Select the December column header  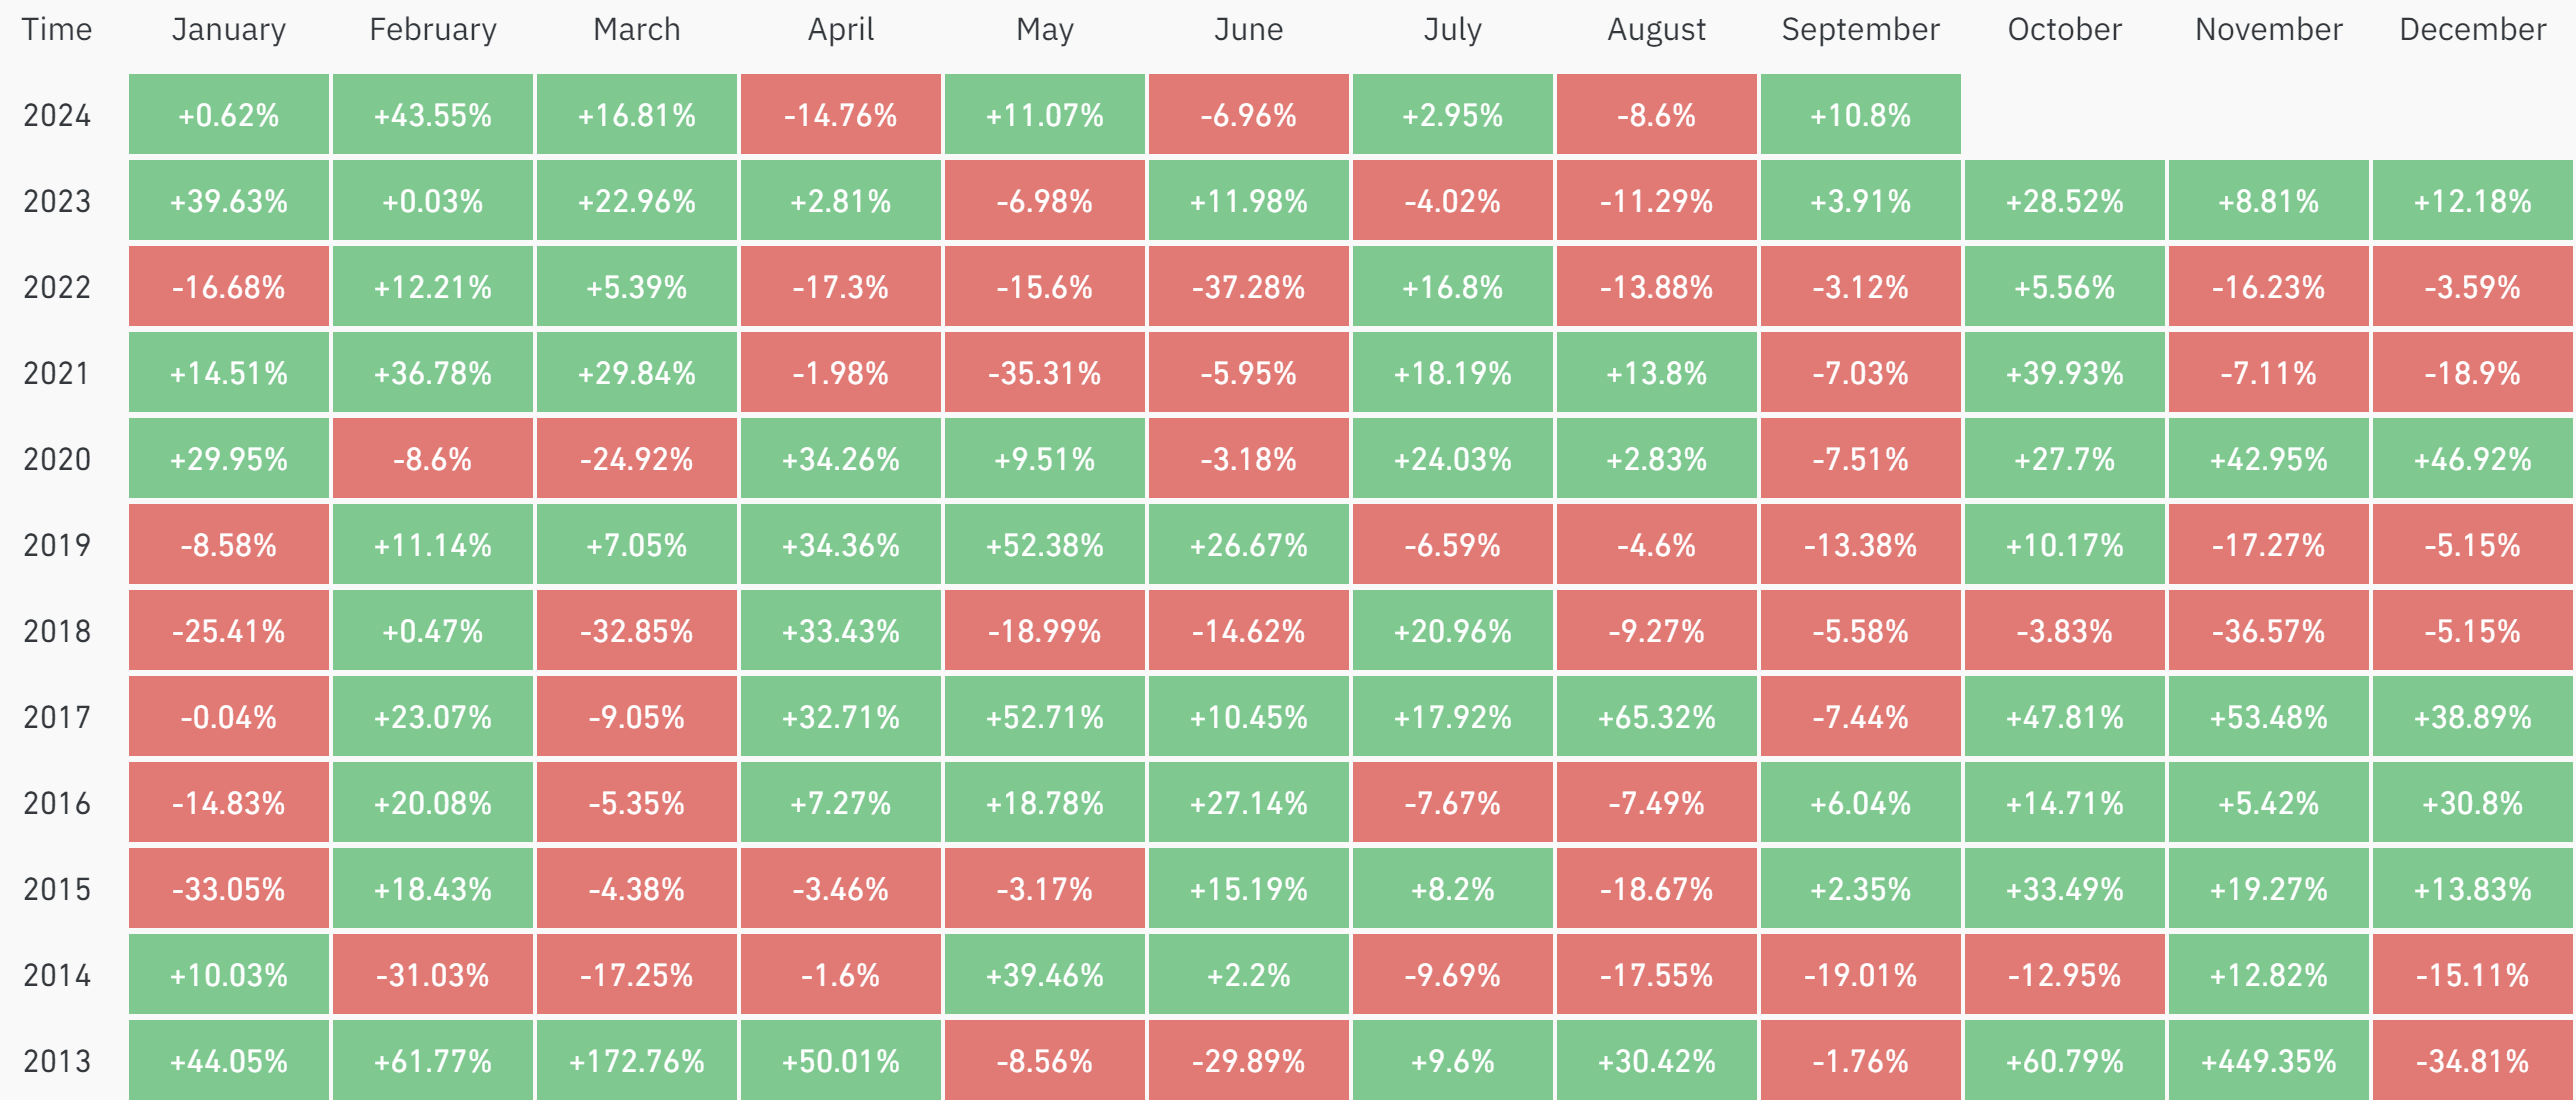tap(2472, 30)
